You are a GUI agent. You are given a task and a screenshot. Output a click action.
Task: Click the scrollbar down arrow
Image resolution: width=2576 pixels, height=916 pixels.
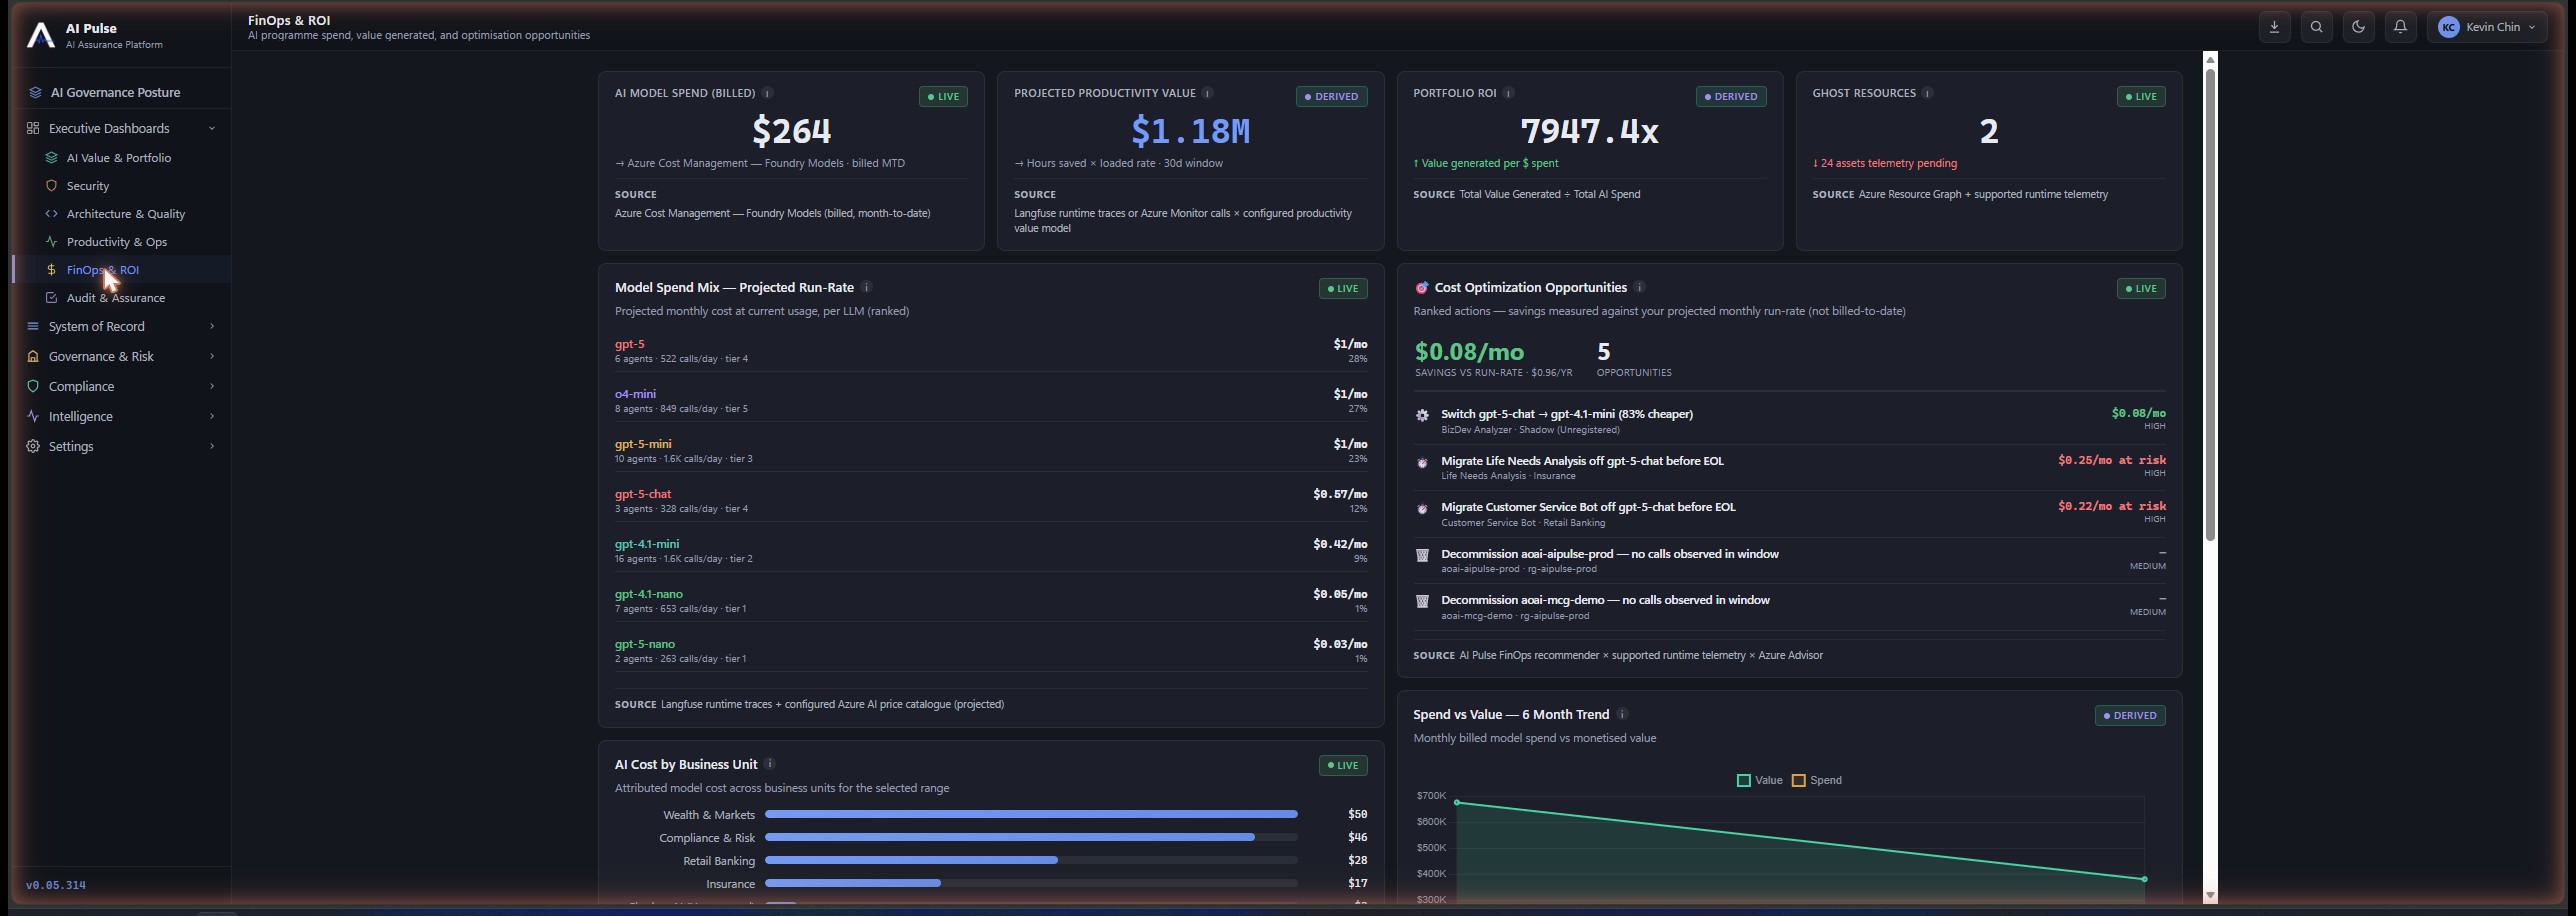pos(2210,896)
